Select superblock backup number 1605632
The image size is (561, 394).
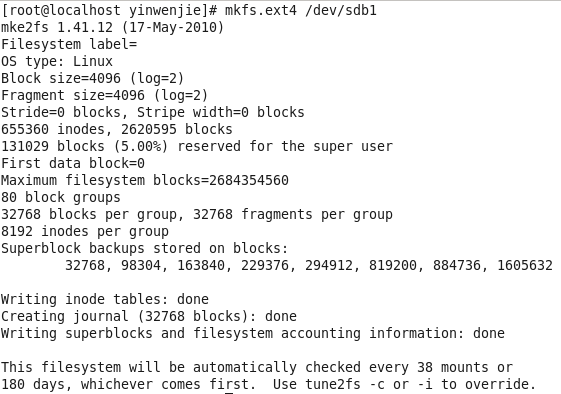tap(525, 266)
